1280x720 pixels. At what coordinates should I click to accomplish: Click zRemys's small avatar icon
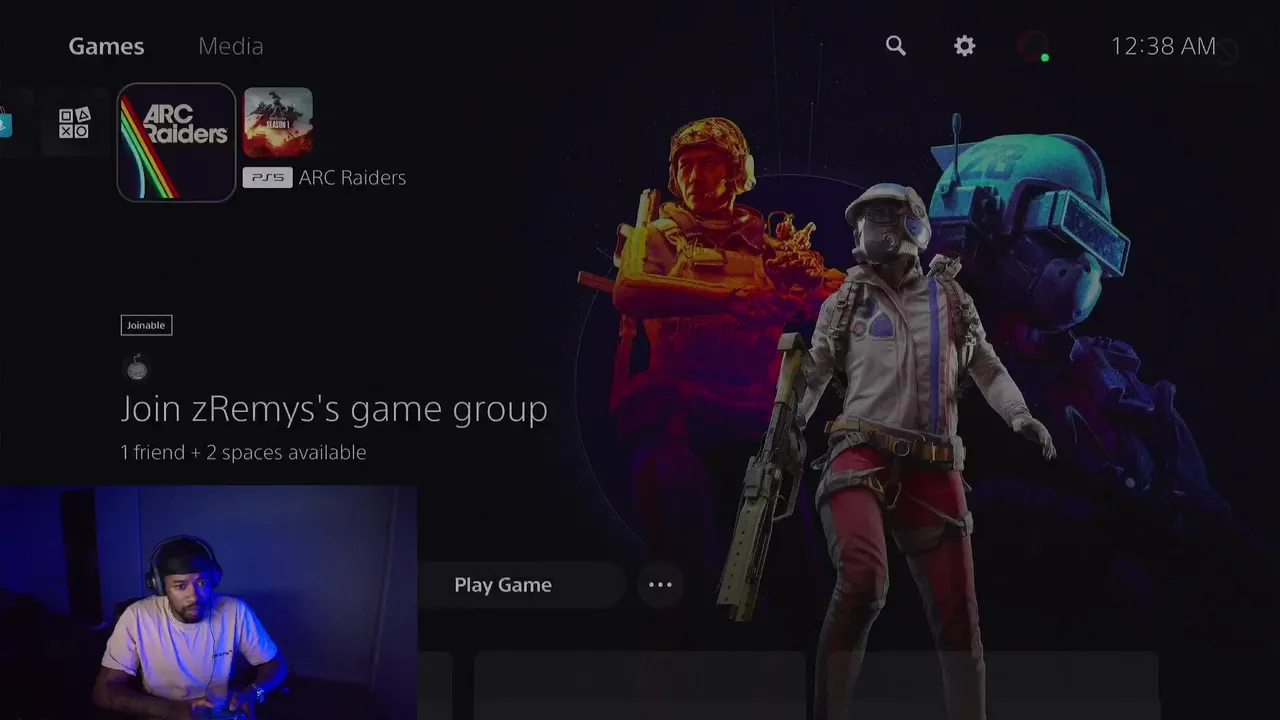(x=137, y=369)
